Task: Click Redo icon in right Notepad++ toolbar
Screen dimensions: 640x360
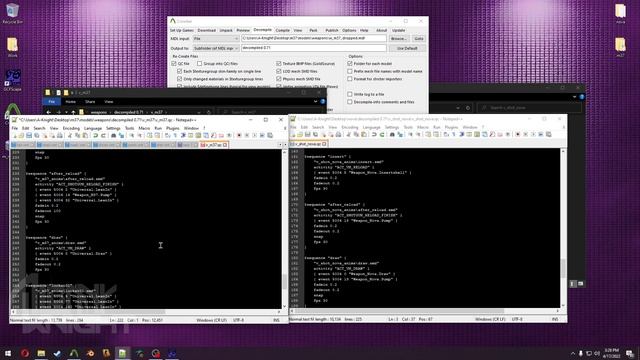Action: (382, 134)
